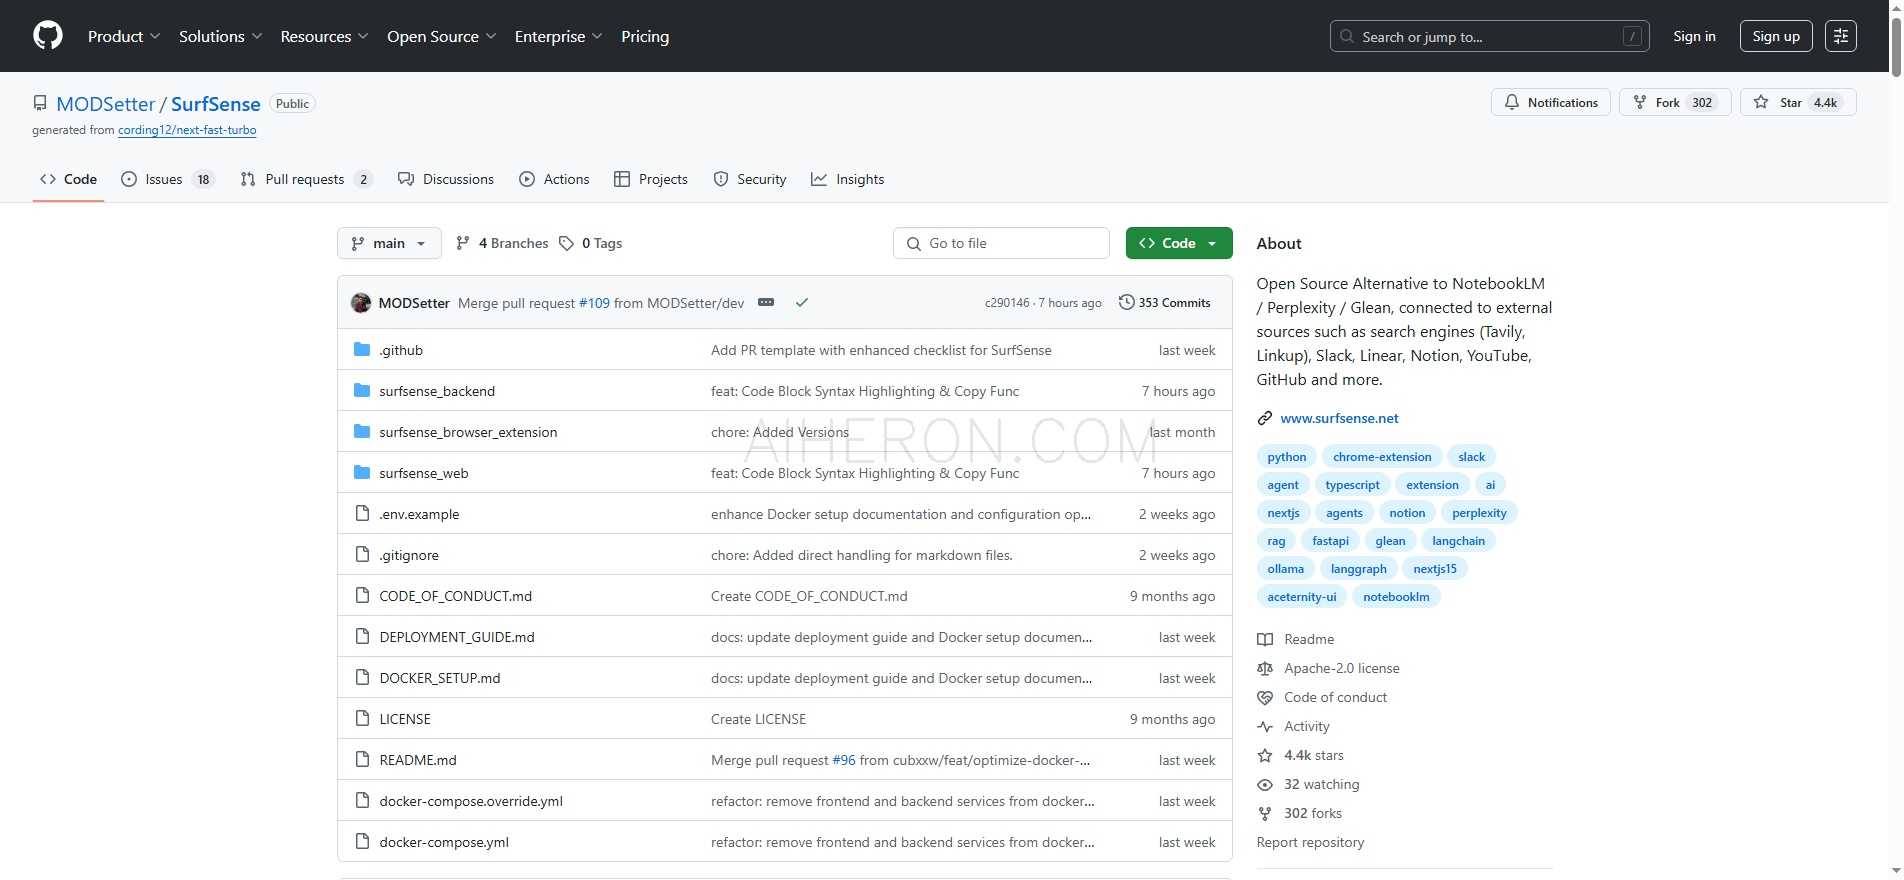Viewport: 1904px width, 880px height.
Task: Click the notebooklm topic tag
Action: pos(1396,597)
